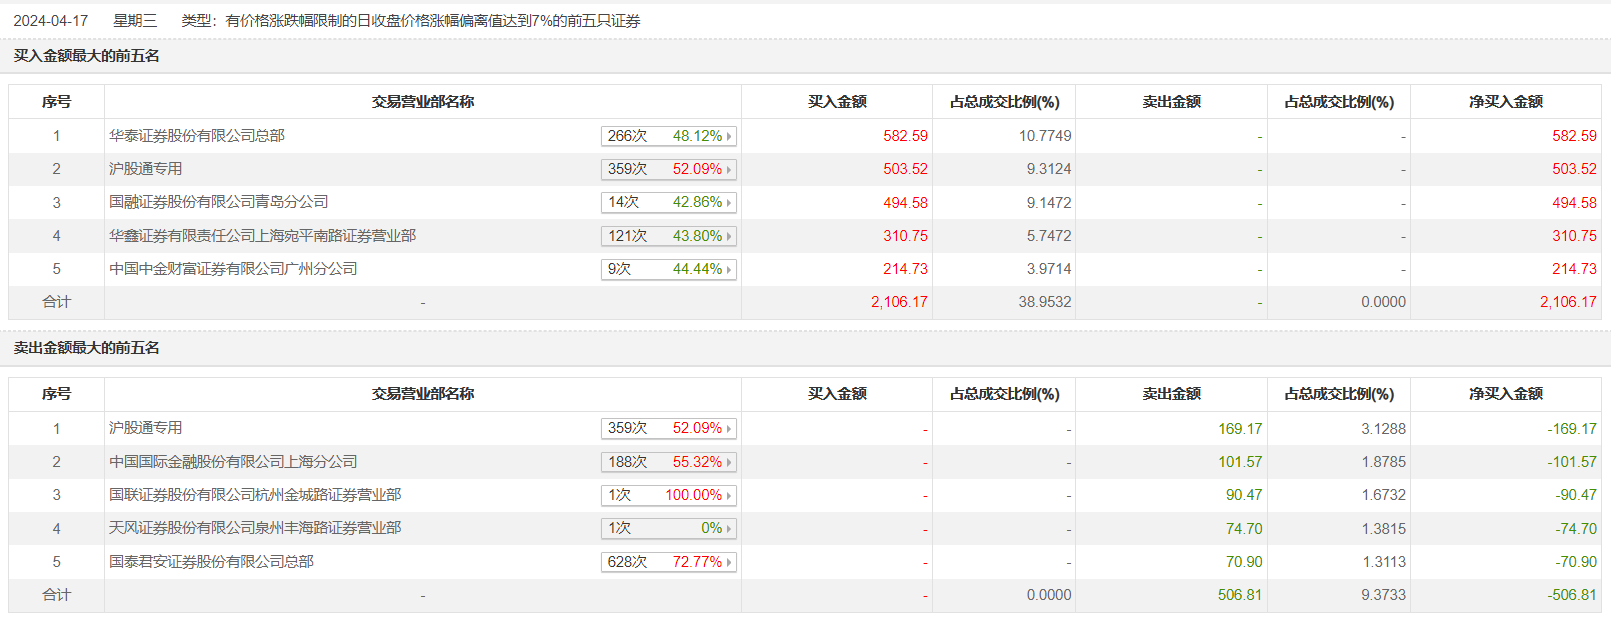Open 天风证券泉州丰海路证券营业部 link

[x=255, y=528]
